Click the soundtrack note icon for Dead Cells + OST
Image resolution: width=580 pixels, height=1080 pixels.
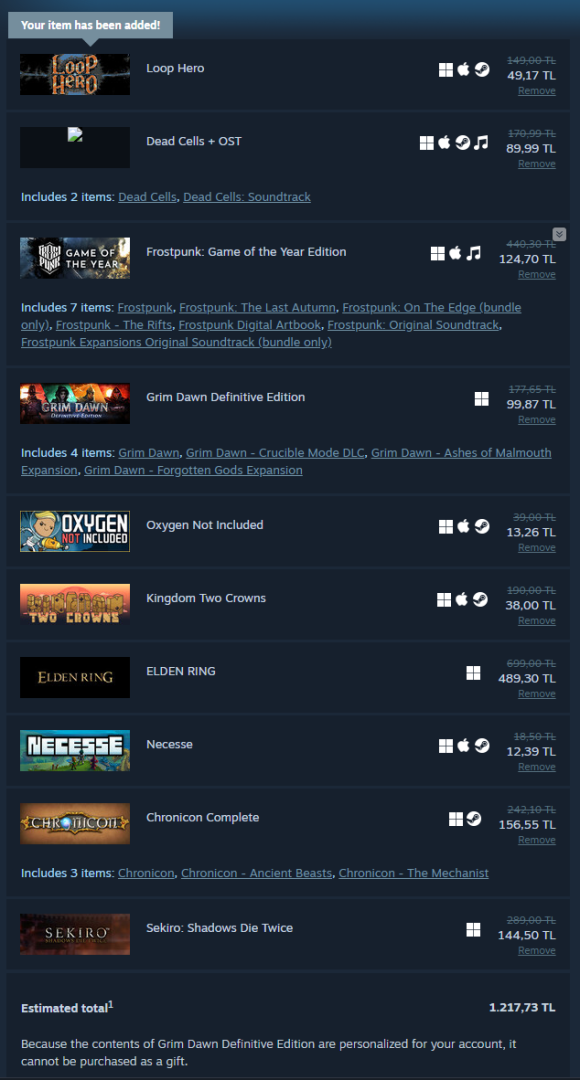point(481,143)
